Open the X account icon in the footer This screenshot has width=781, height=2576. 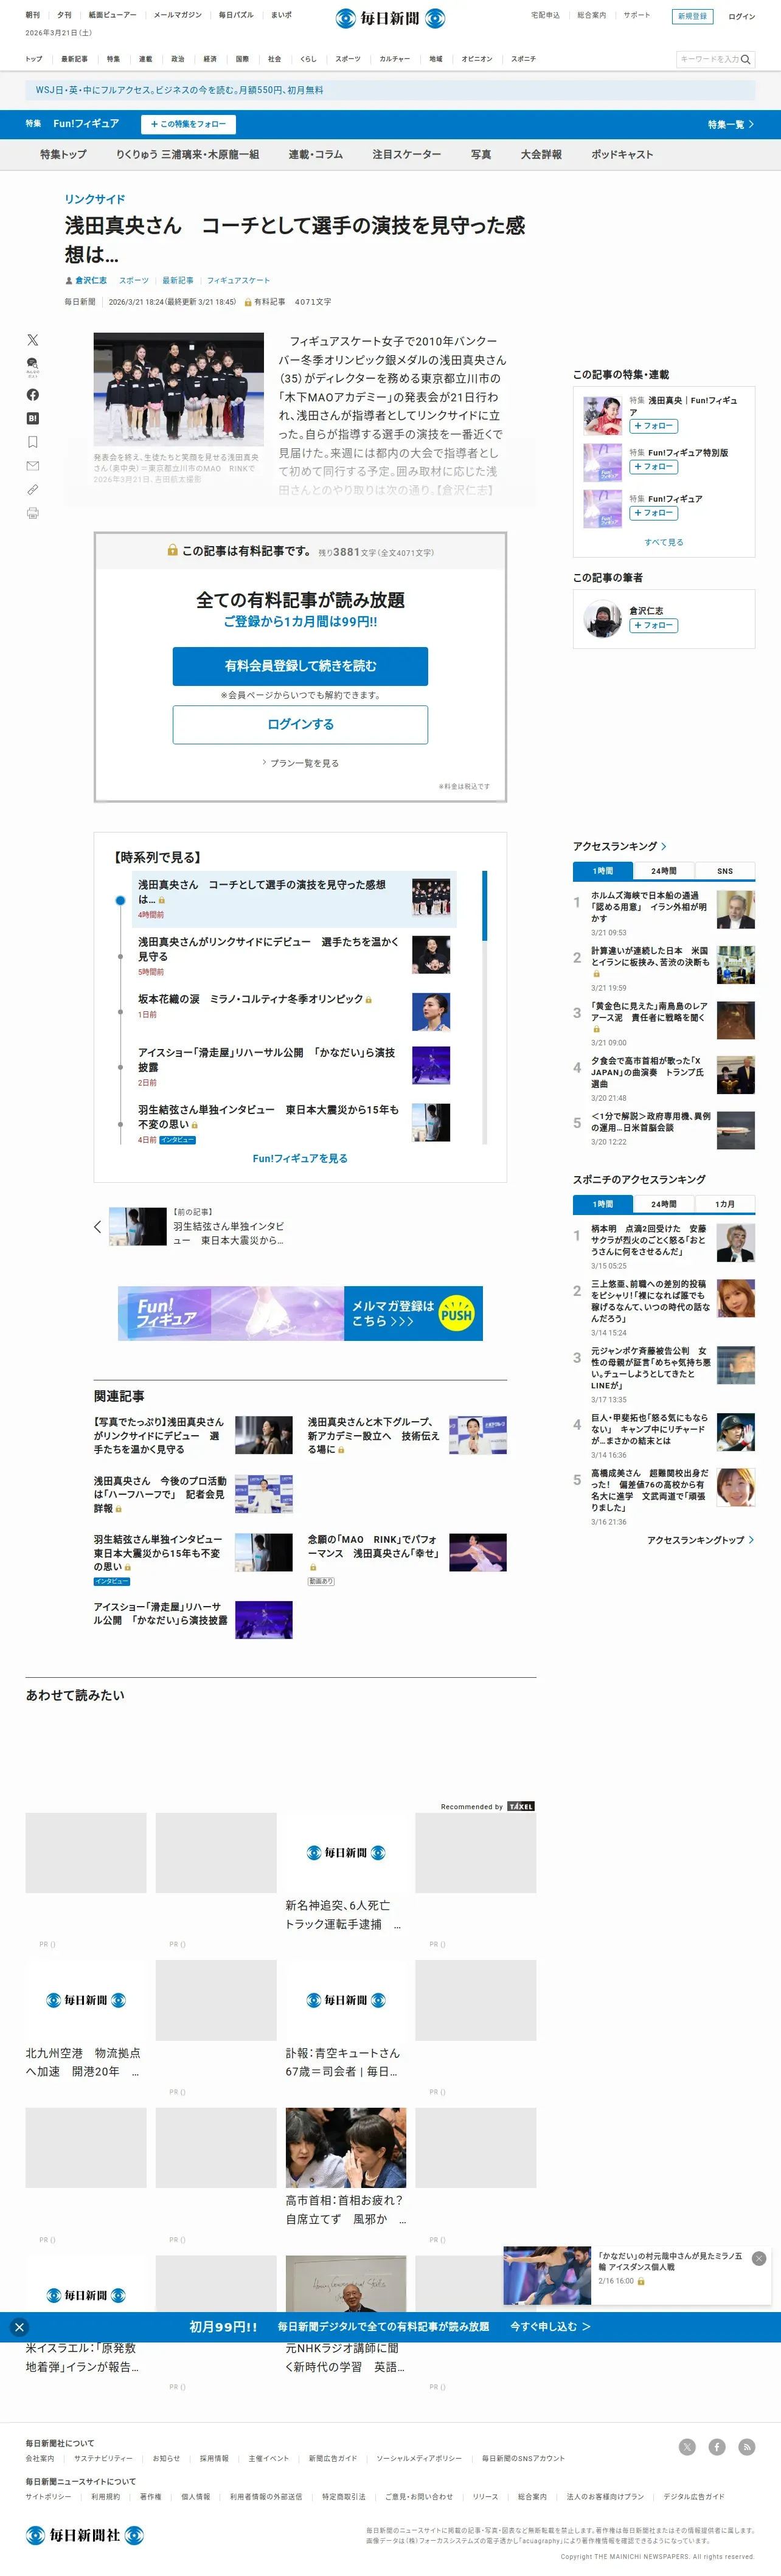click(687, 2447)
